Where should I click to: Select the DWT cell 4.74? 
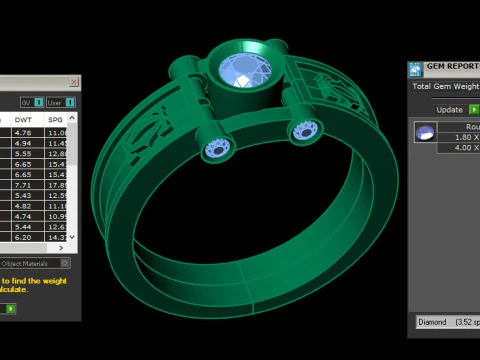28,216
